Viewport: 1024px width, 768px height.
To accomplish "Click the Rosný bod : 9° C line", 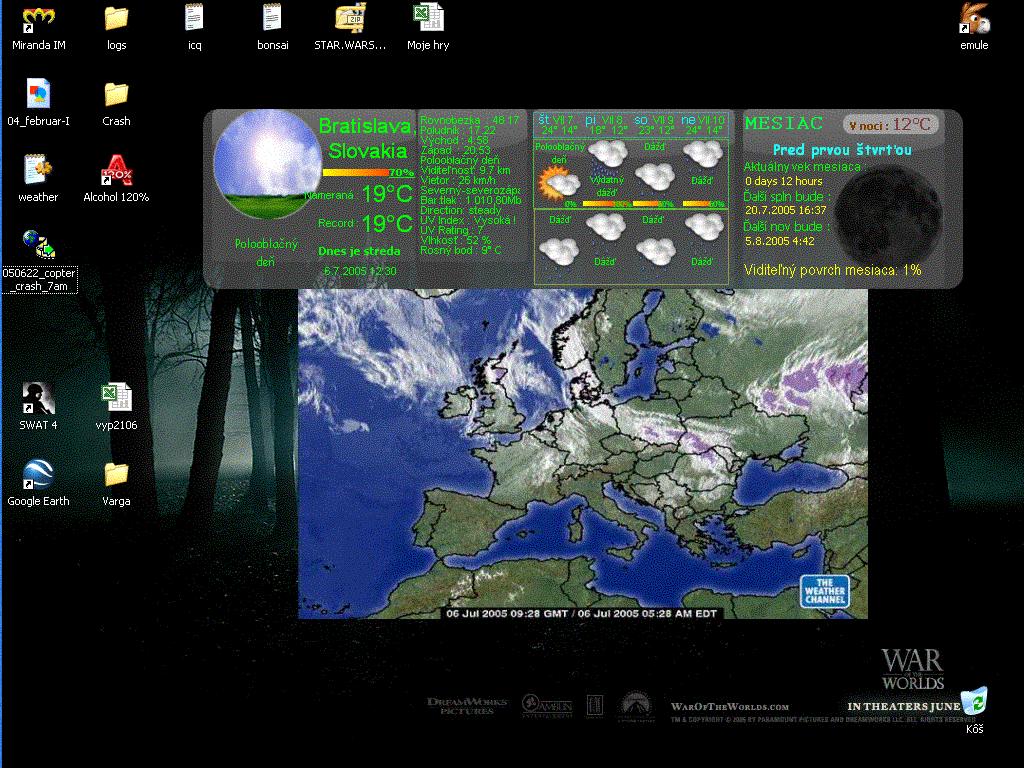I will [460, 250].
